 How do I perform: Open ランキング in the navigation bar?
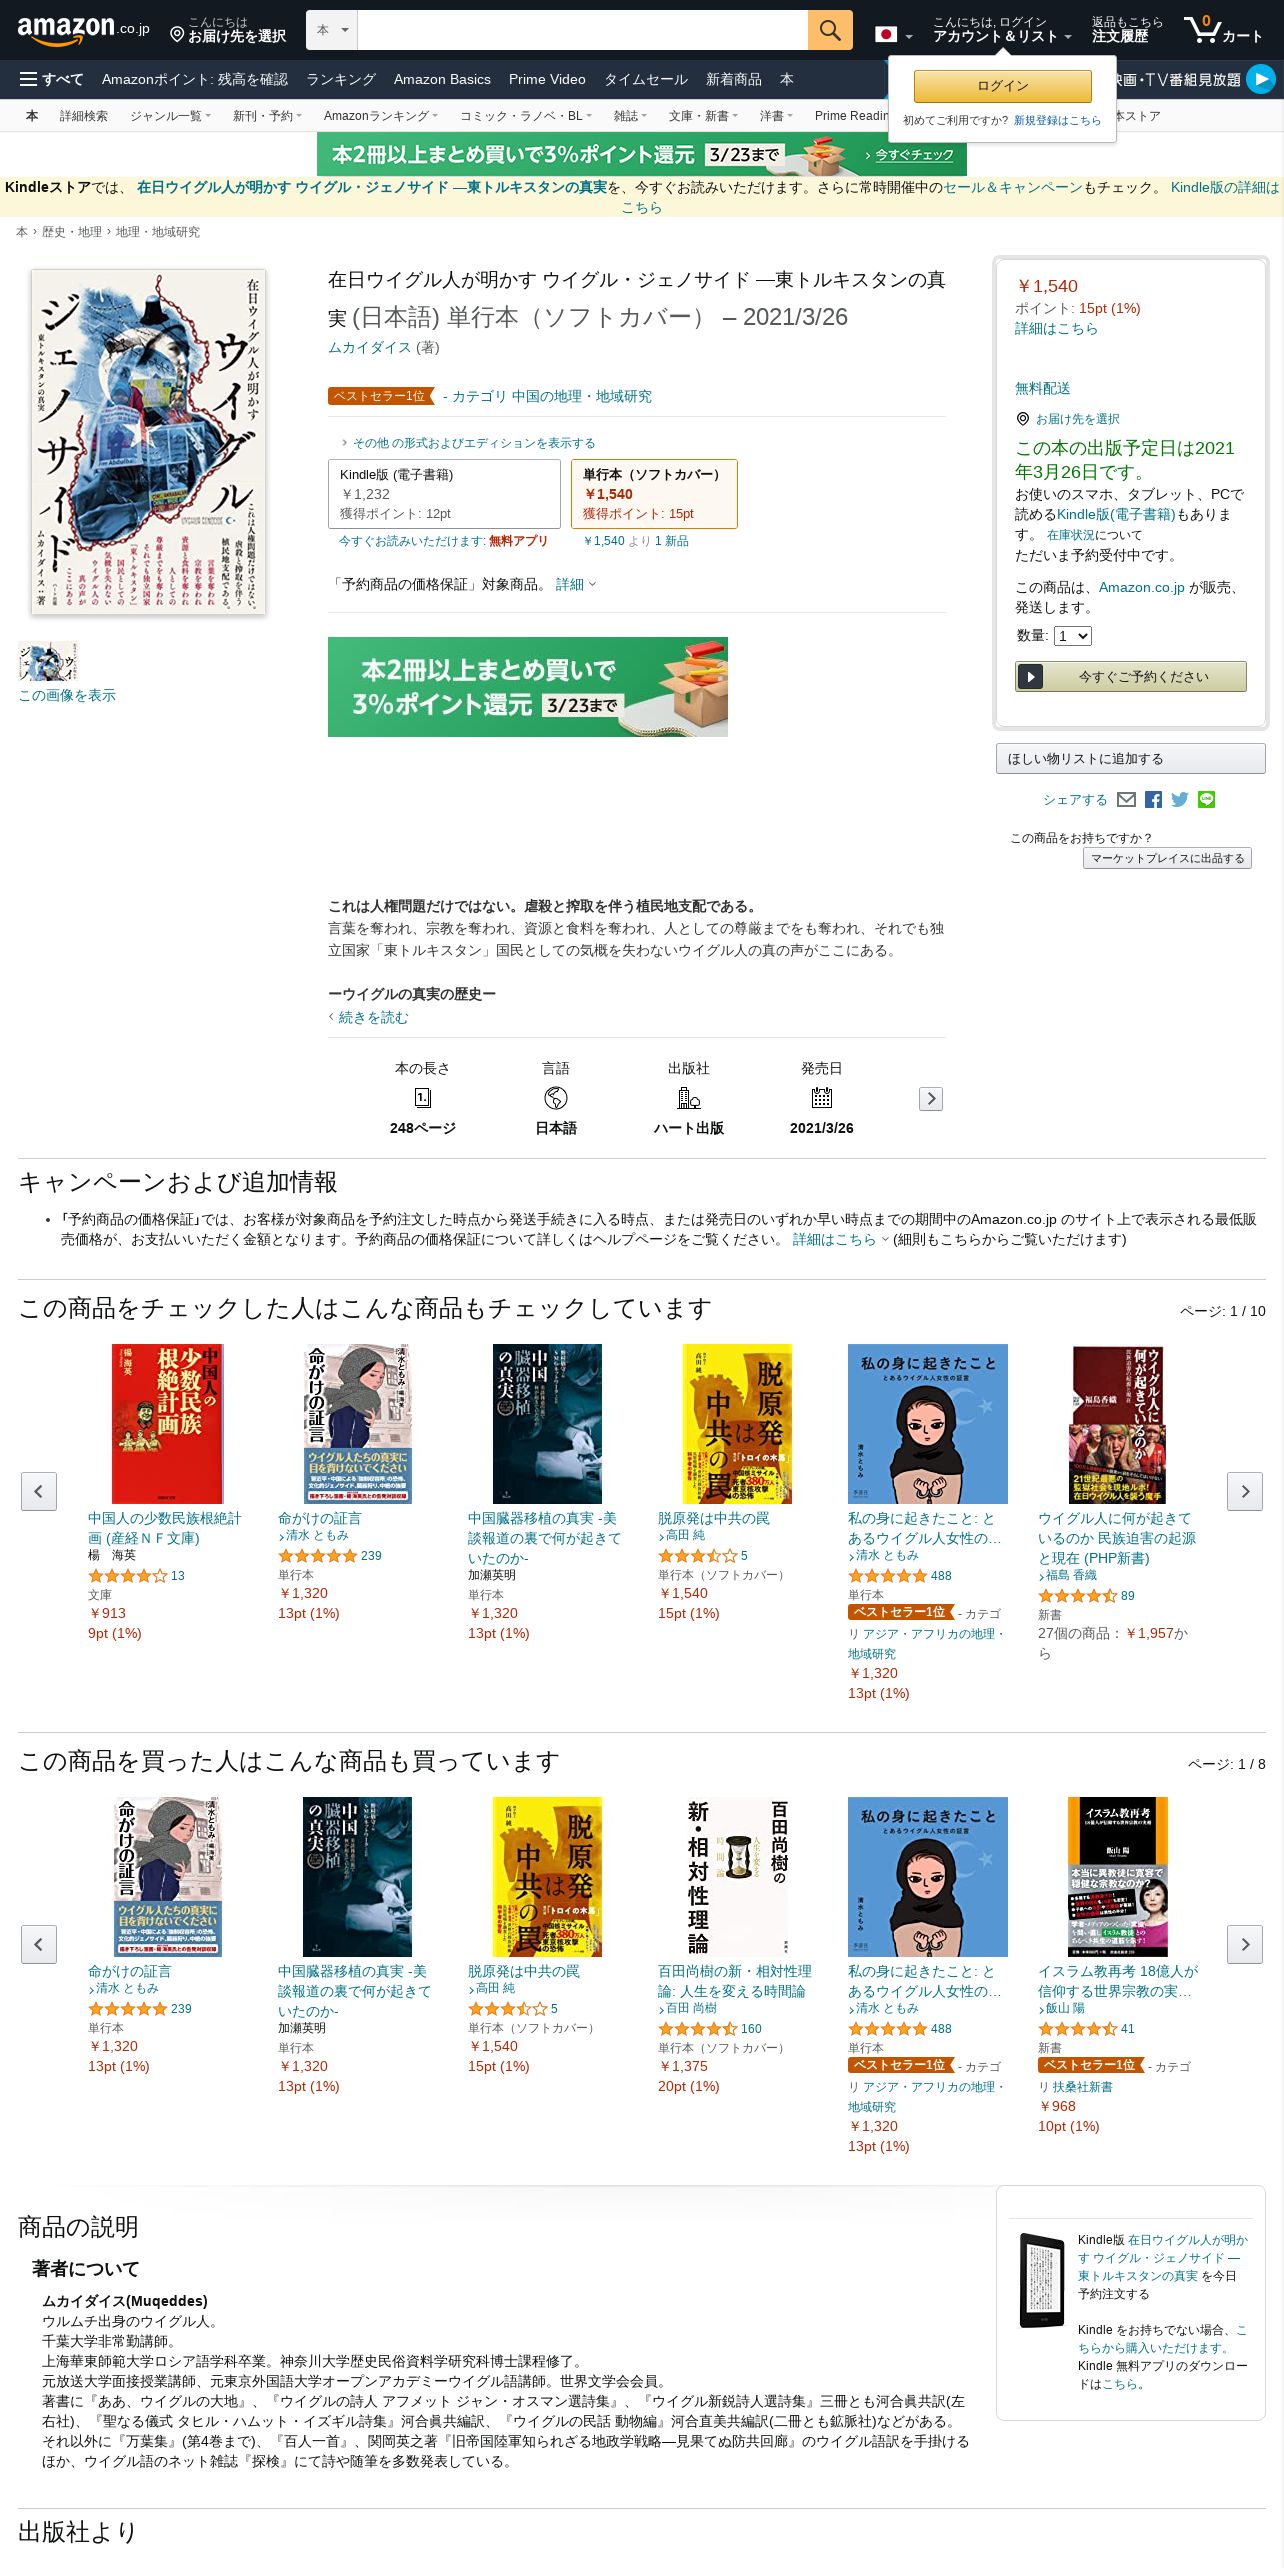[x=341, y=79]
